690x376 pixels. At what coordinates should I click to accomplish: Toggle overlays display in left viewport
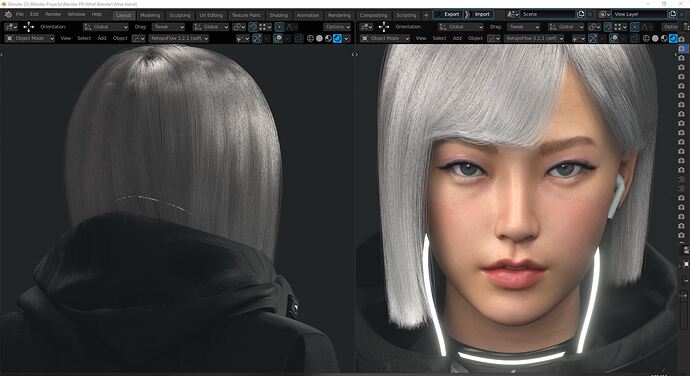(x=278, y=38)
